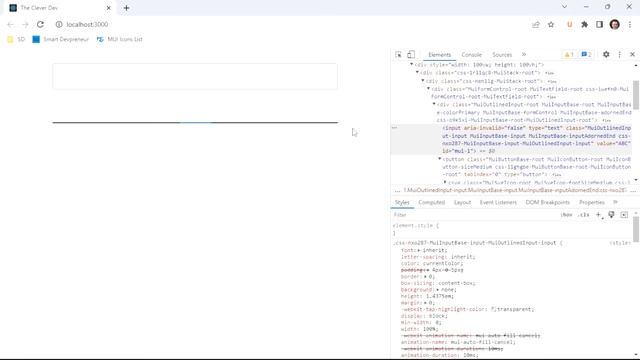Go forward in browser history
This screenshot has height=360, width=640.
pyautogui.click(x=25, y=24)
